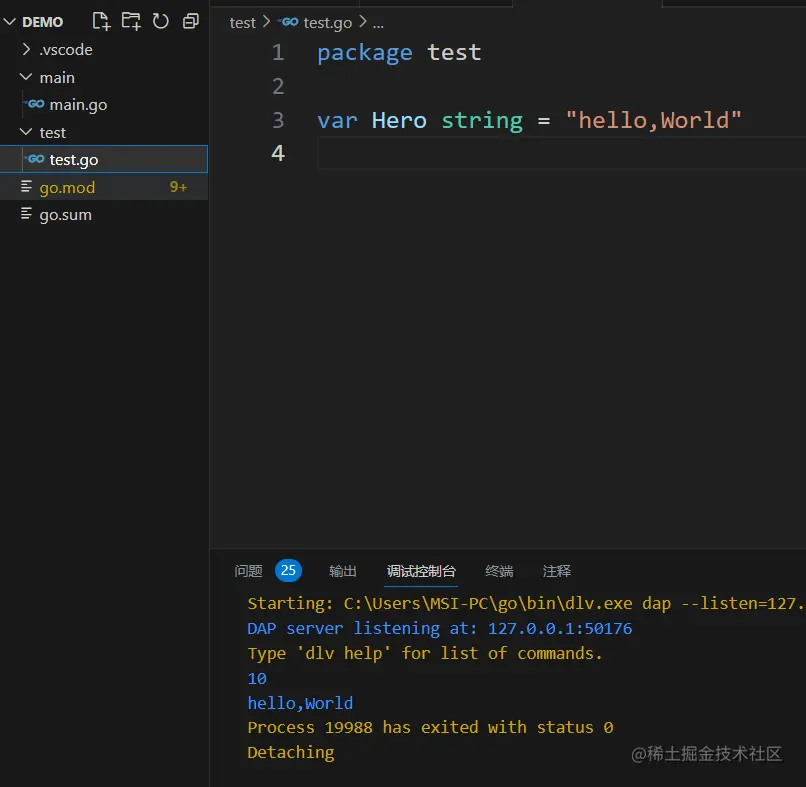Click 'Process 19988 has exited' console line
Screen dimensions: 806x787
click(430, 727)
